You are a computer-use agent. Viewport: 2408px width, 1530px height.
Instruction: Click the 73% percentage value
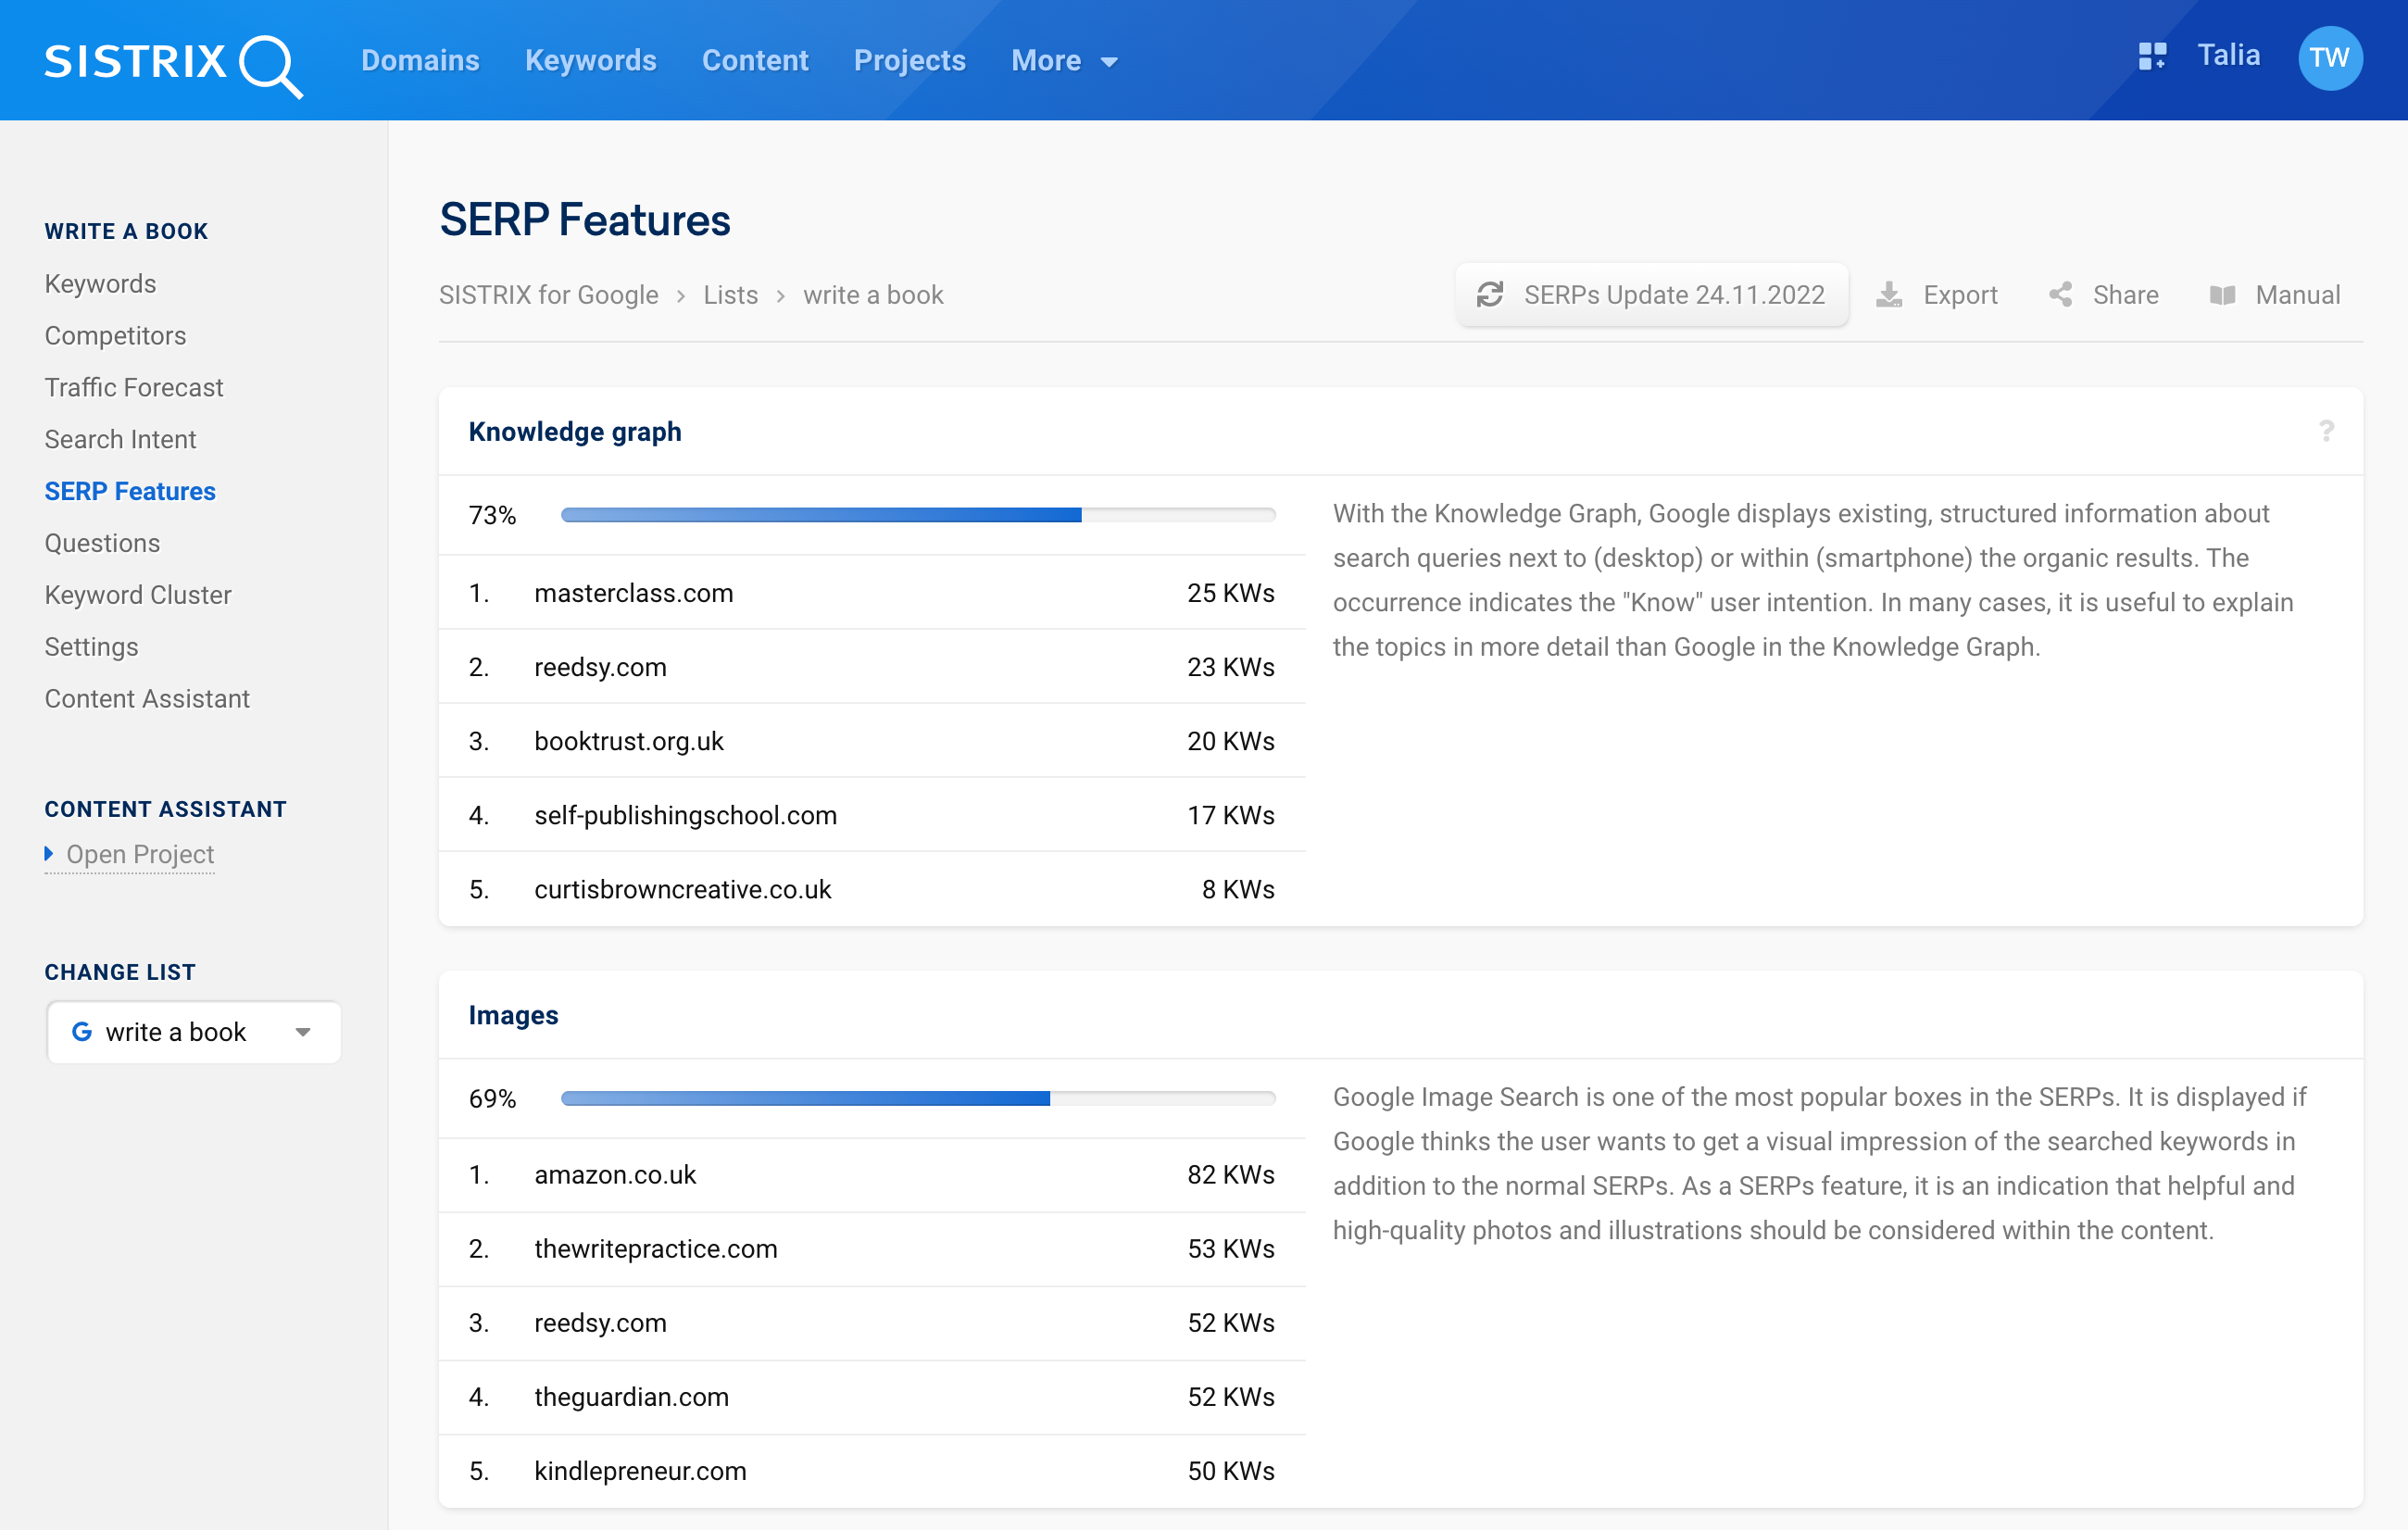[x=492, y=515]
